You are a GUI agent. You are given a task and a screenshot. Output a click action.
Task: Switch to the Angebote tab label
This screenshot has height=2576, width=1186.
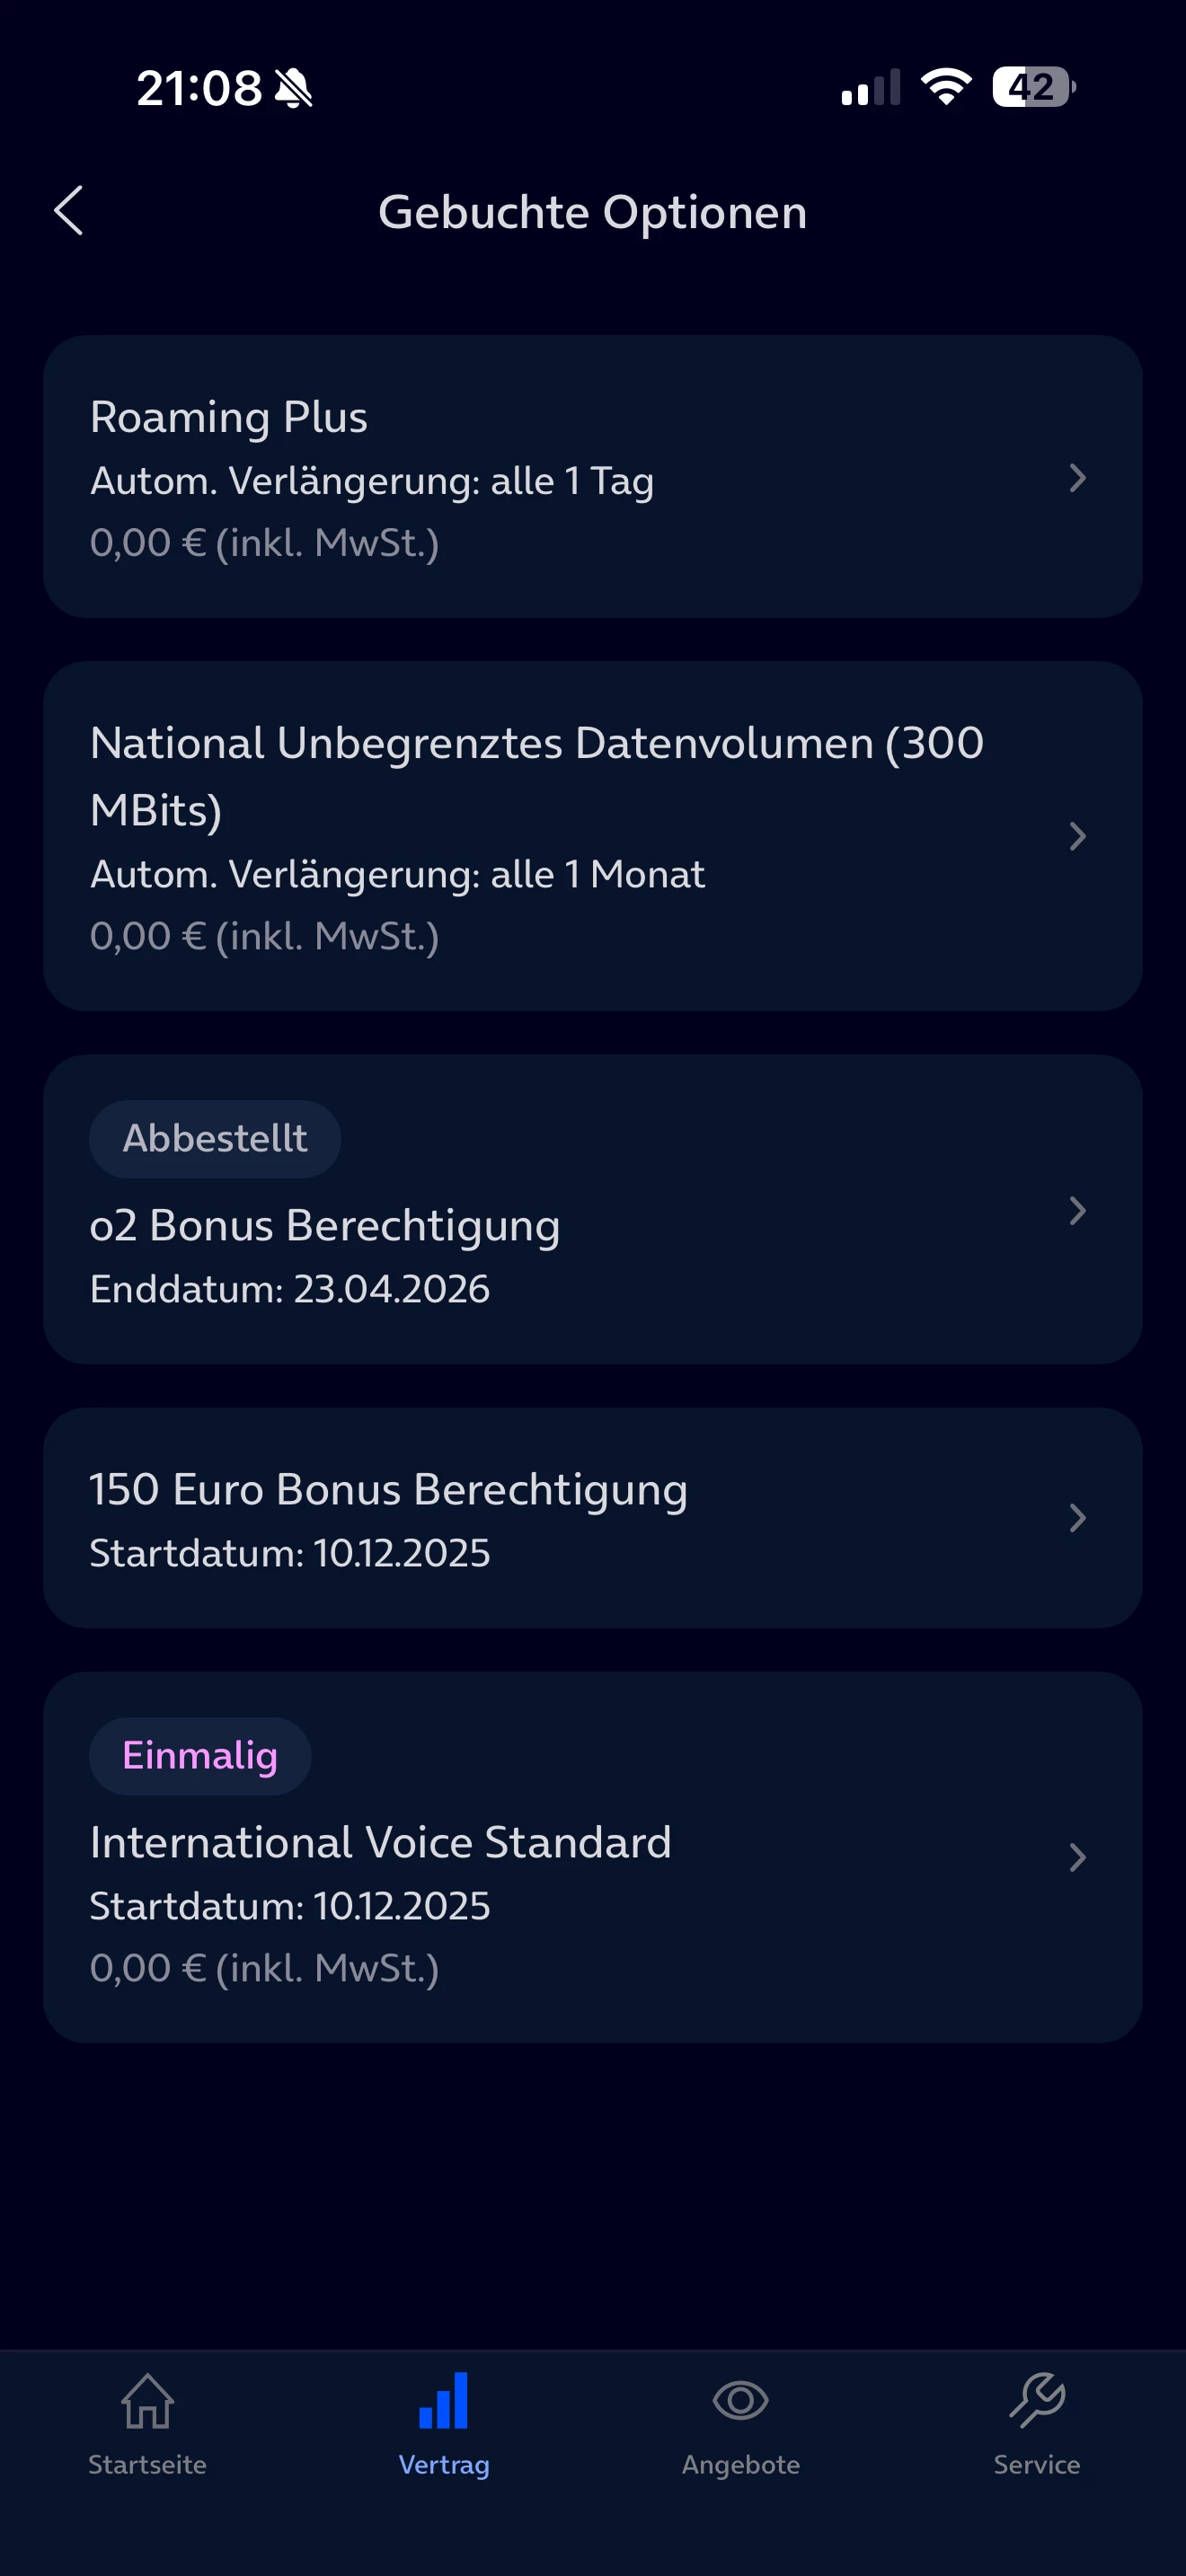click(x=740, y=2465)
